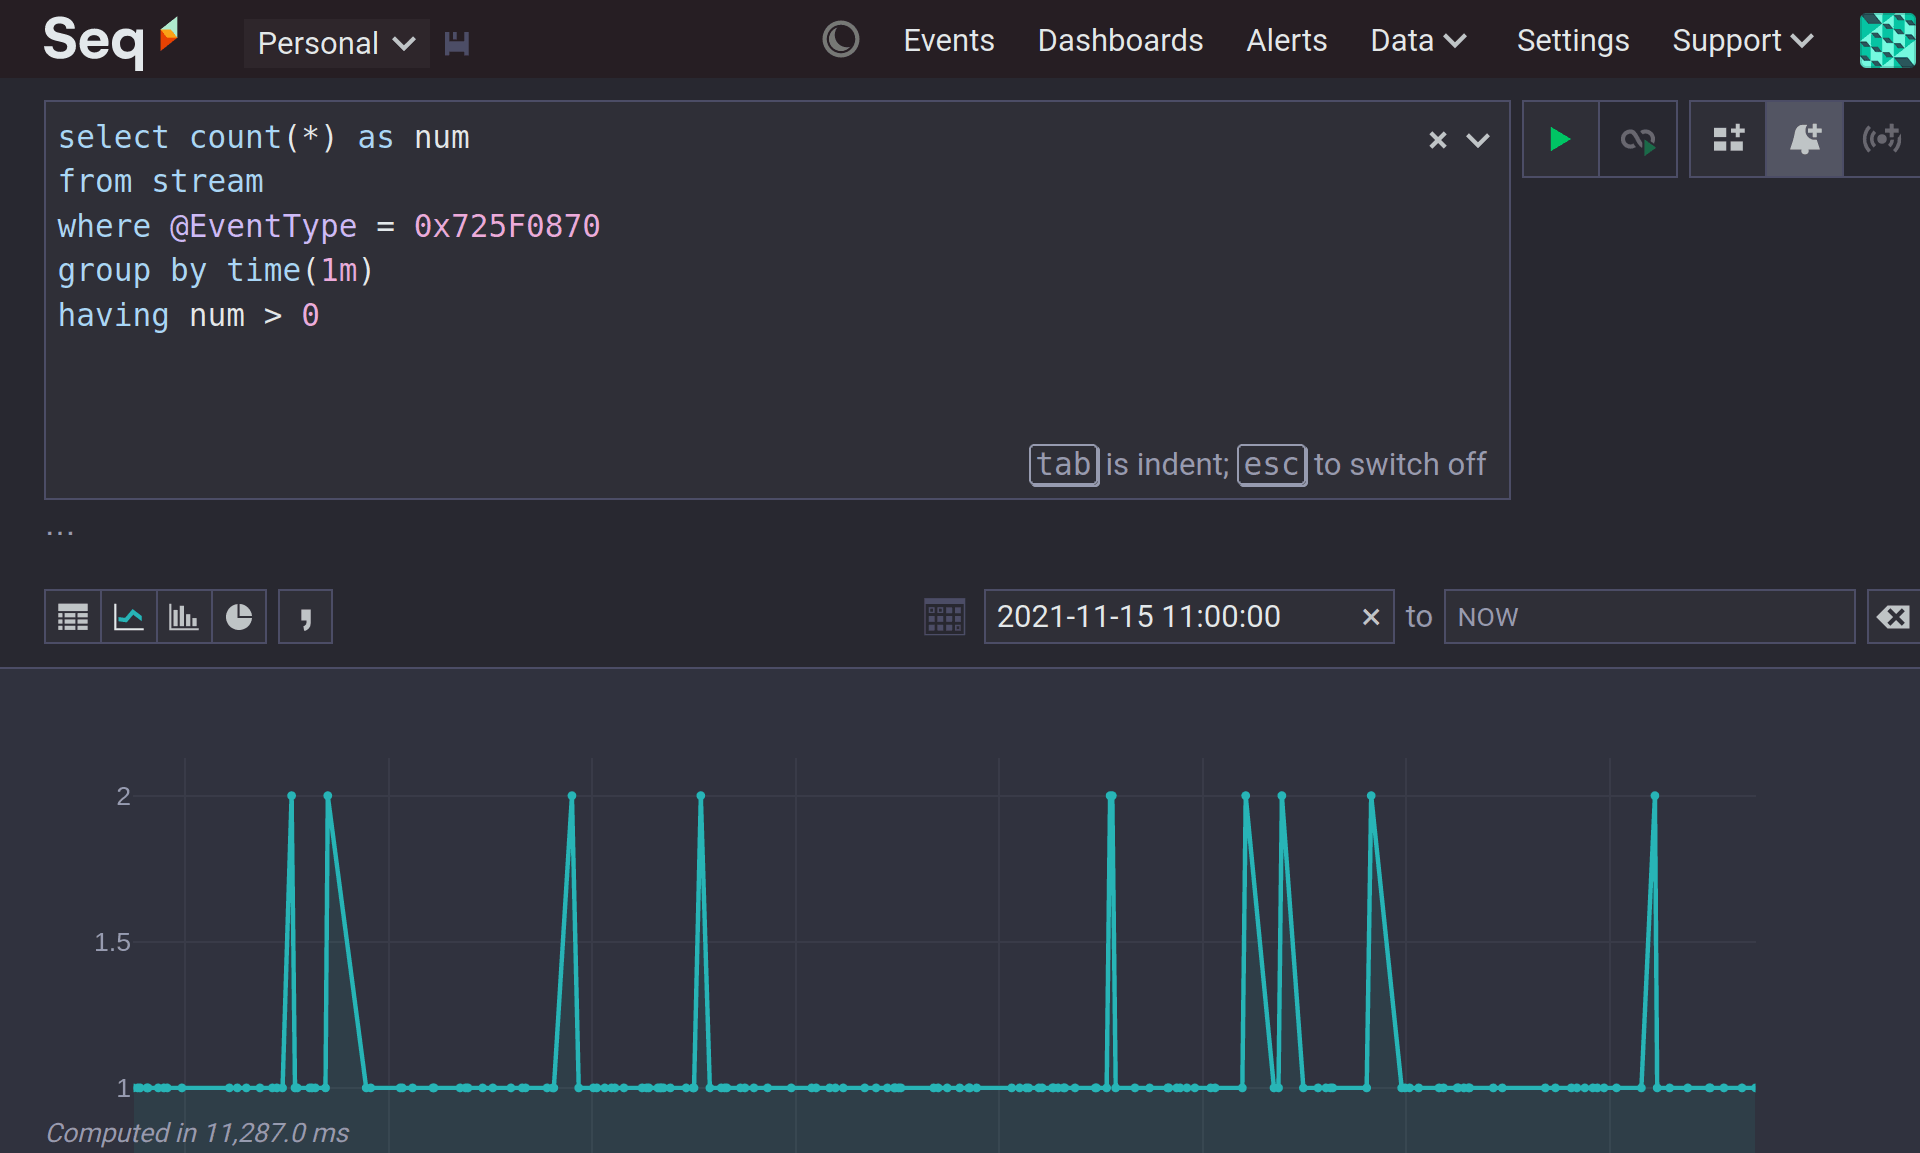Expand the Data menu
Screen dimensions: 1920x1153
tap(1418, 40)
